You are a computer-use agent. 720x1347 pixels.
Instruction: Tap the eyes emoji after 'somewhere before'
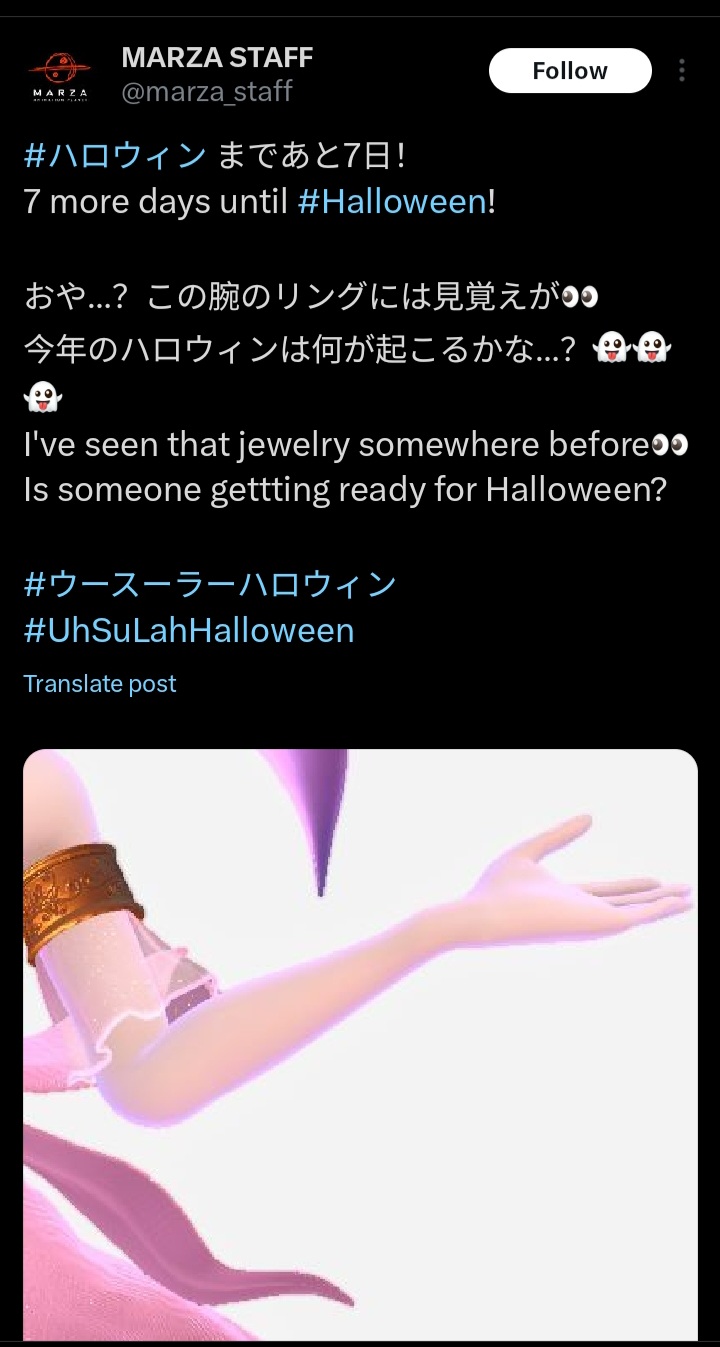click(x=670, y=445)
